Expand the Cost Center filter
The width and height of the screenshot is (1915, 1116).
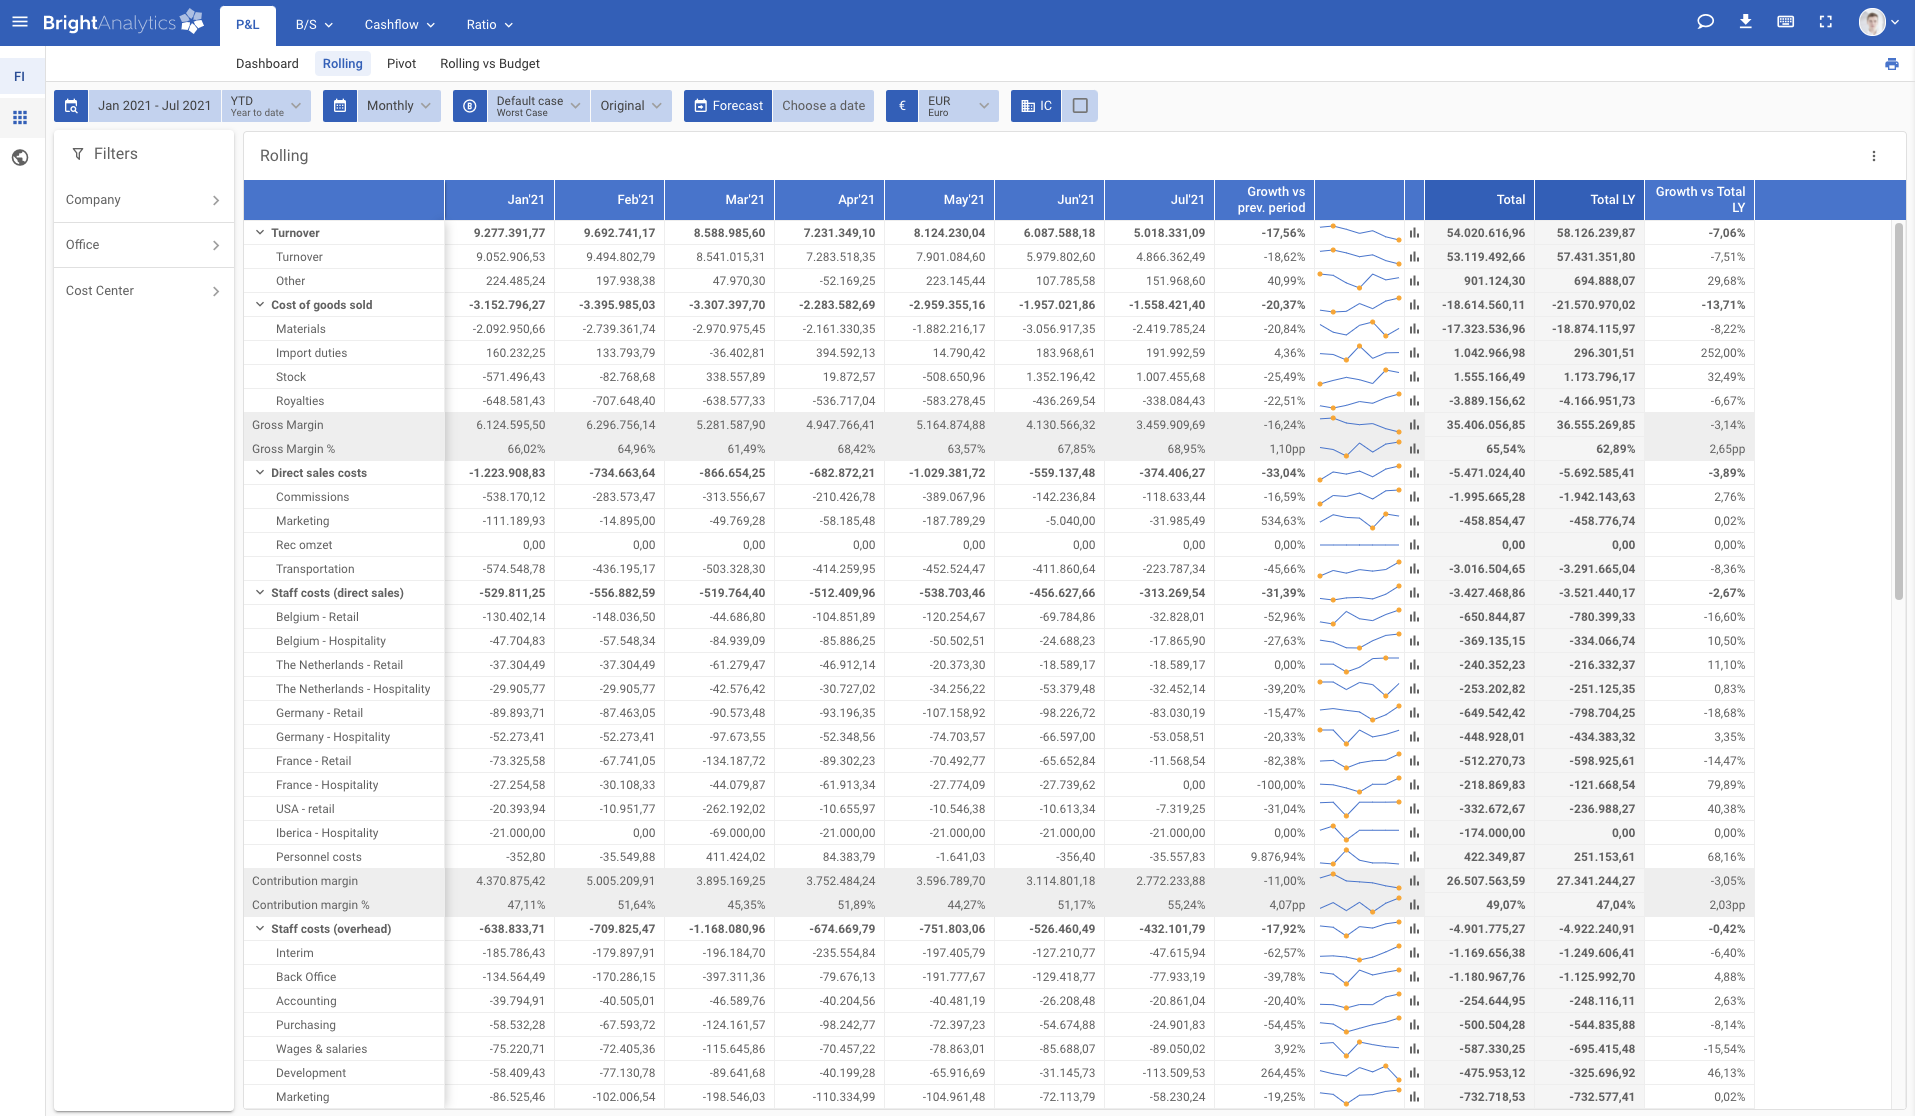click(x=143, y=291)
